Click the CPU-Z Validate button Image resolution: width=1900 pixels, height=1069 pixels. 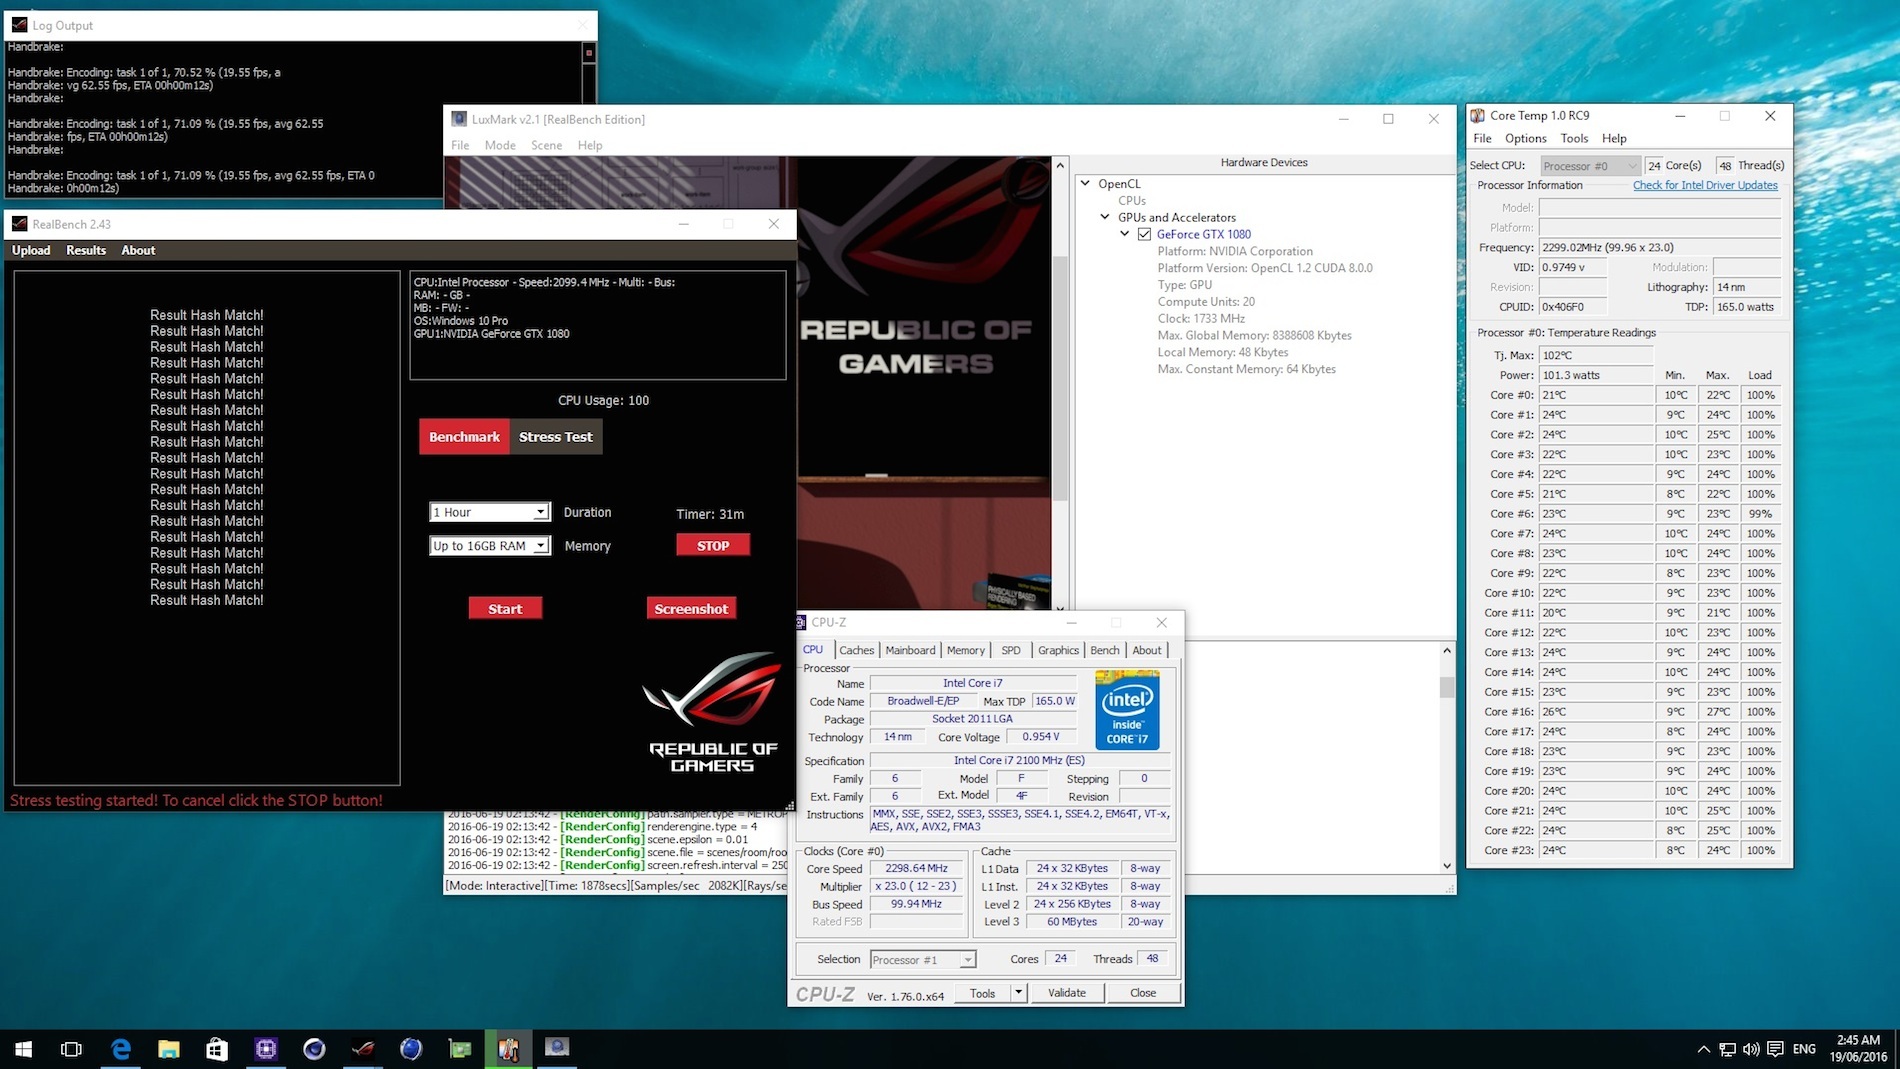click(1066, 993)
